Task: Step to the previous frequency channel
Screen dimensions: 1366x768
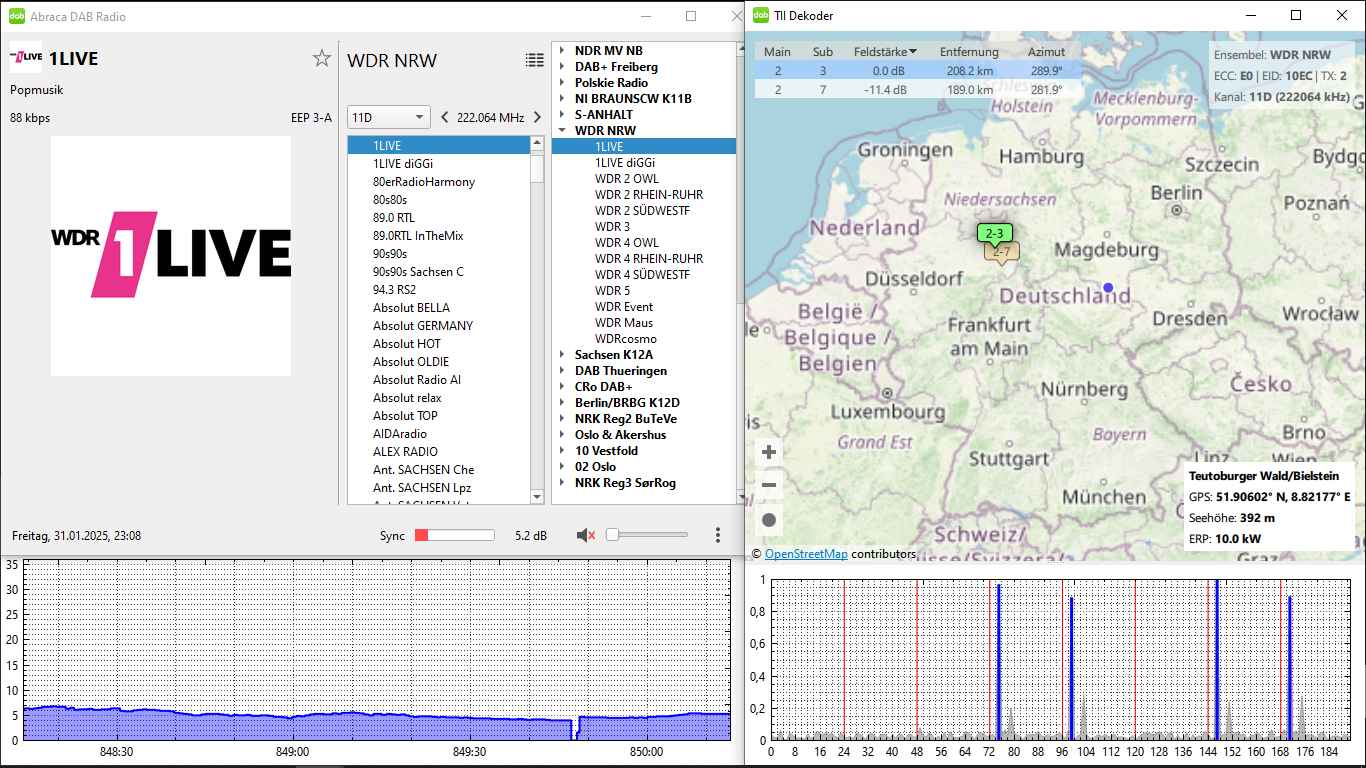Action: [x=445, y=118]
